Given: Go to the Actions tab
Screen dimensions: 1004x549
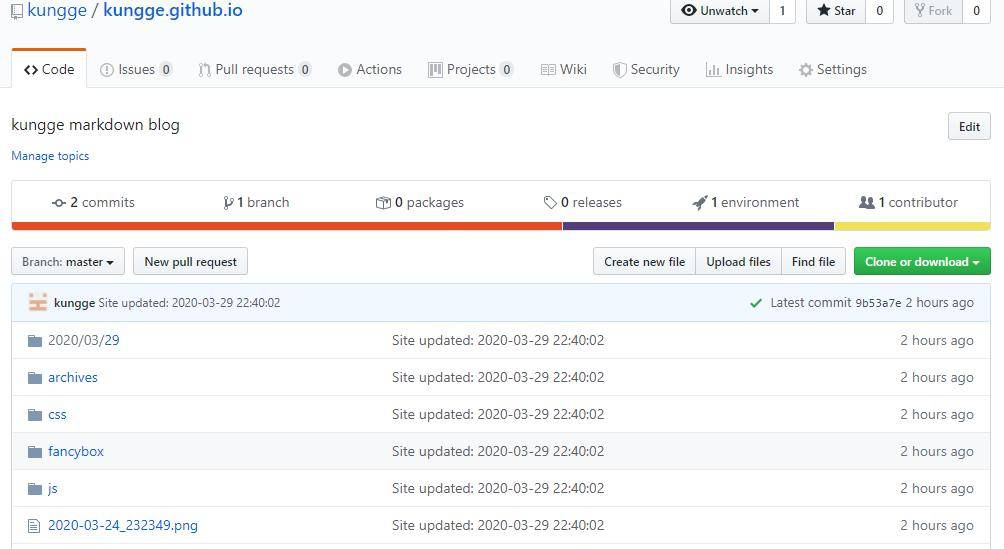Looking at the screenshot, I should [x=370, y=69].
